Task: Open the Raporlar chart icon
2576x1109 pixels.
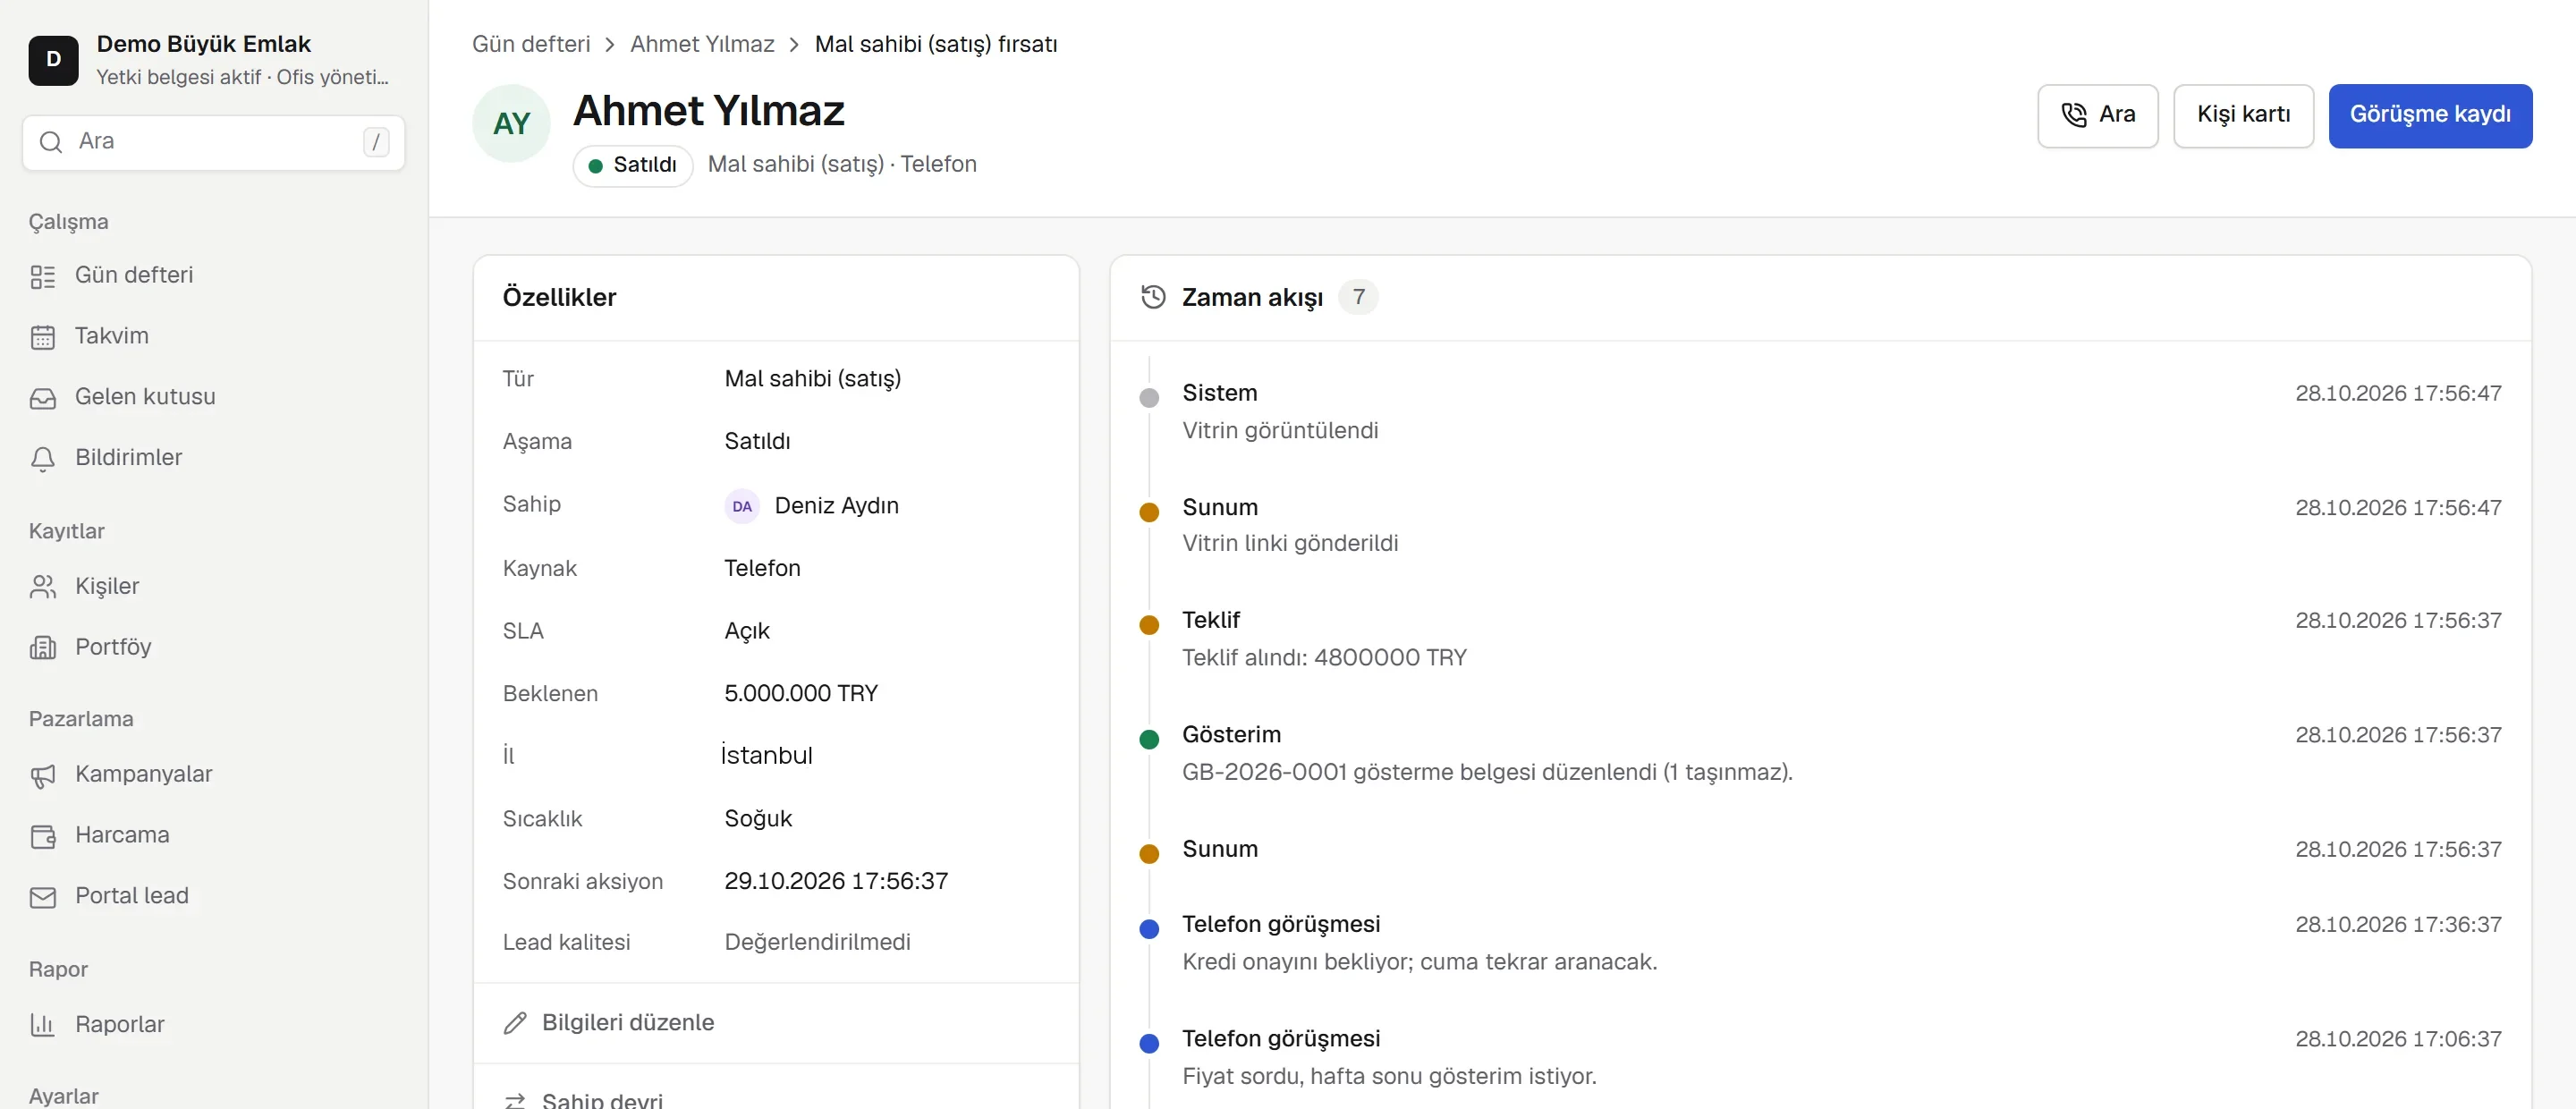Action: [43, 1025]
